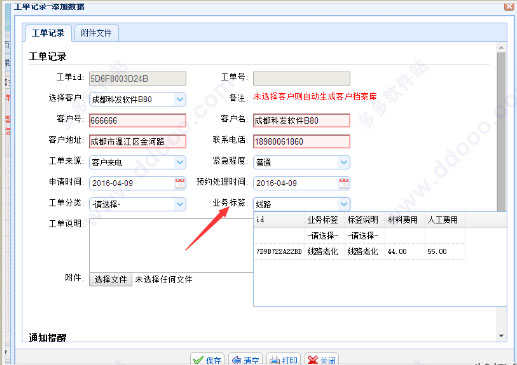Click the 材料费用 column header
This screenshot has width=517, height=365.
[x=403, y=220]
